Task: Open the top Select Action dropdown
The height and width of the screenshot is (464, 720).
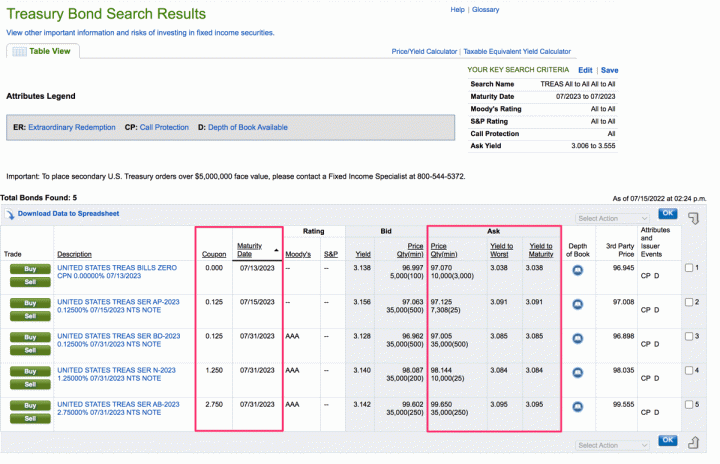Action: [x=612, y=217]
